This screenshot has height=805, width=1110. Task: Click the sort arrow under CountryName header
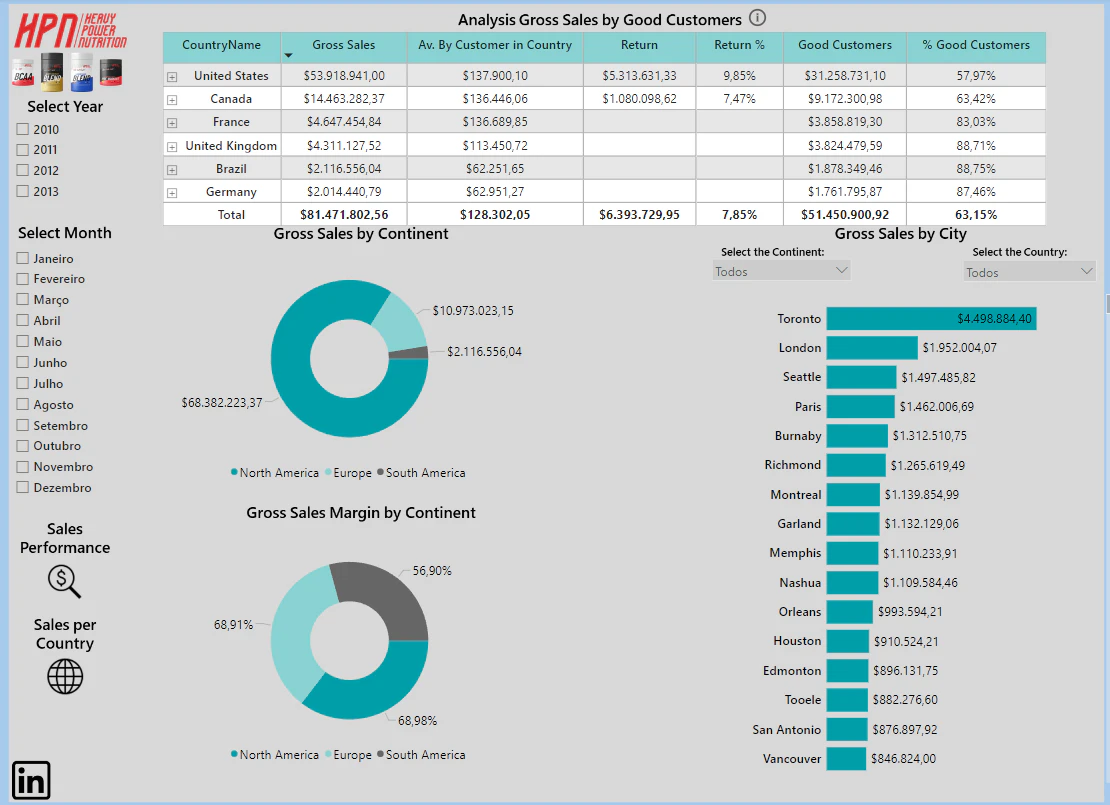click(x=288, y=55)
